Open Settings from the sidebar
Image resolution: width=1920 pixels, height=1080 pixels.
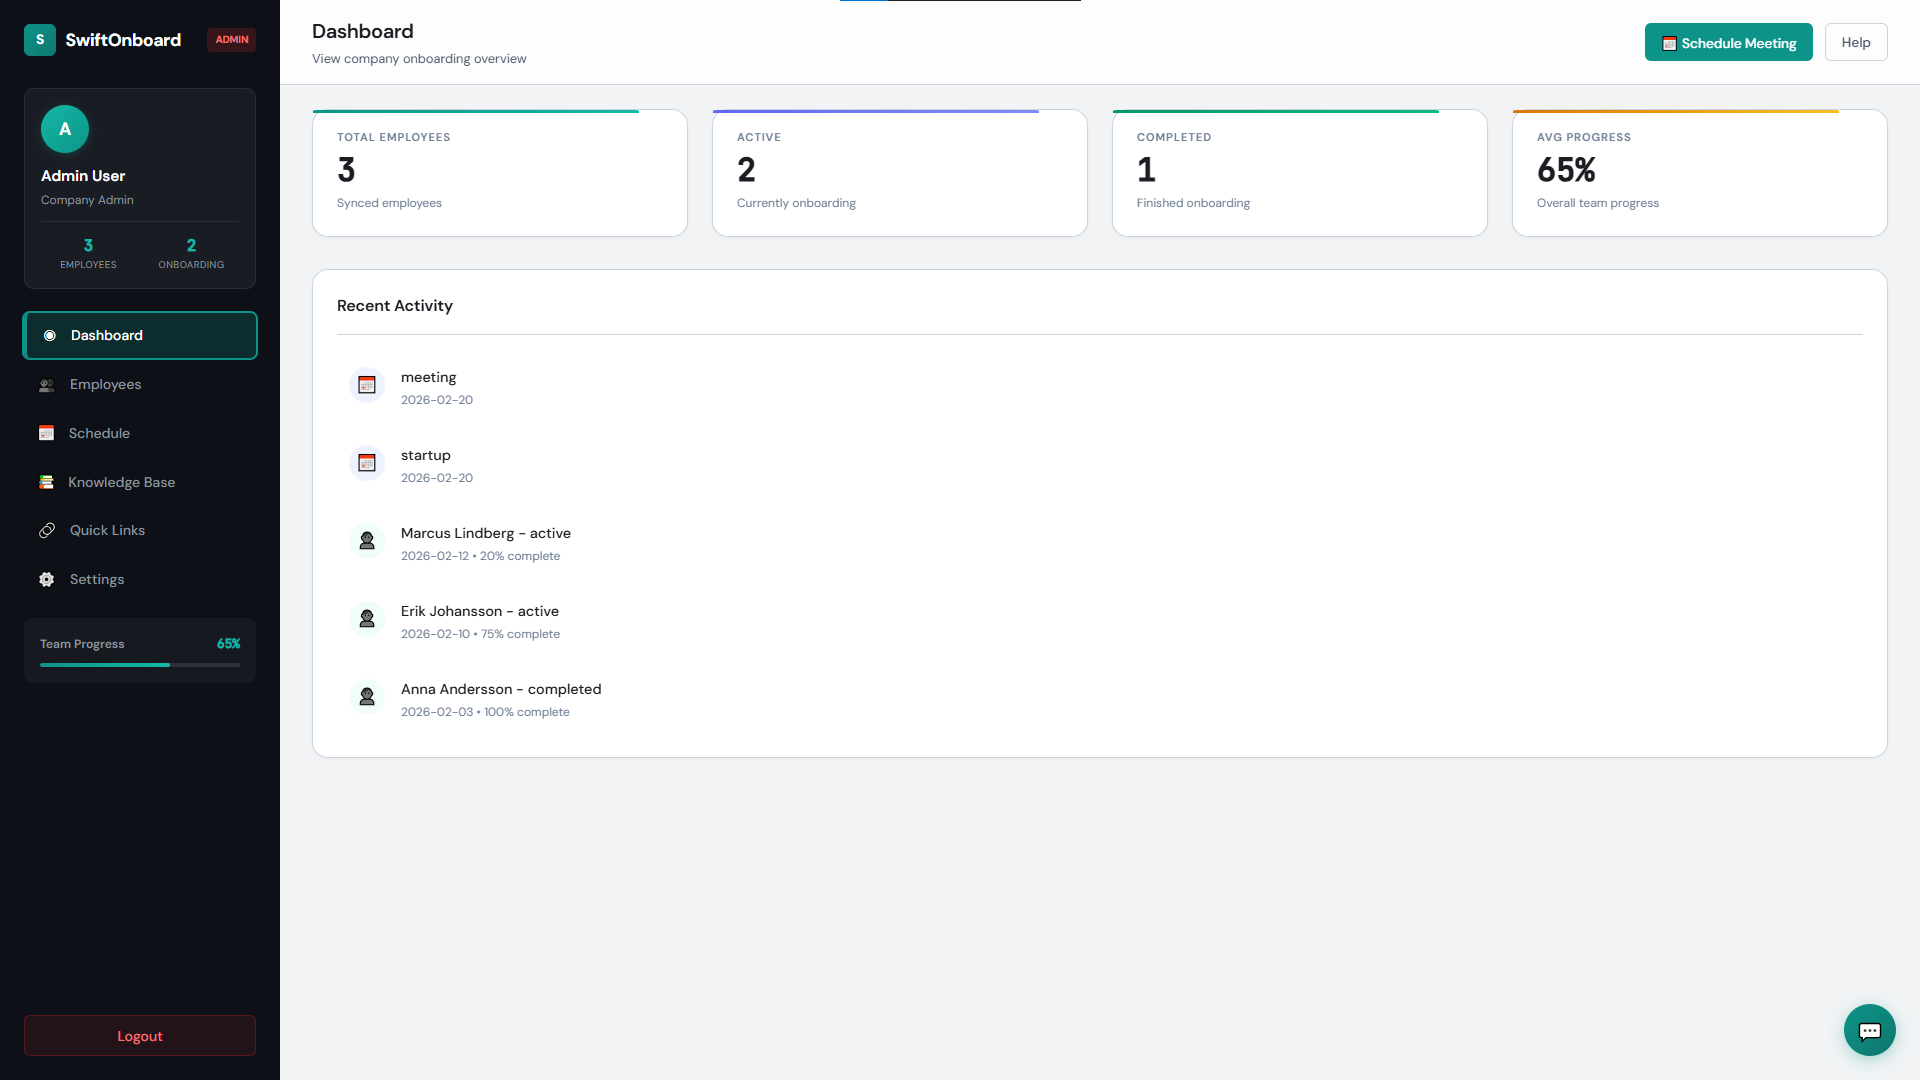pyautogui.click(x=97, y=579)
